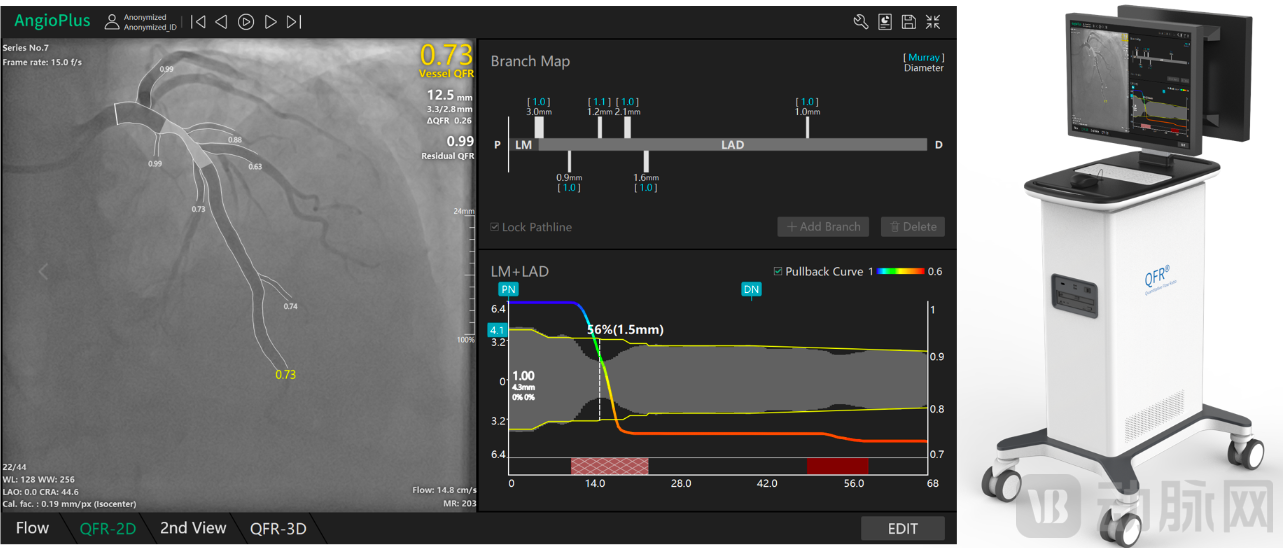Click the collapse fullscreen arrows icon

coord(932,22)
